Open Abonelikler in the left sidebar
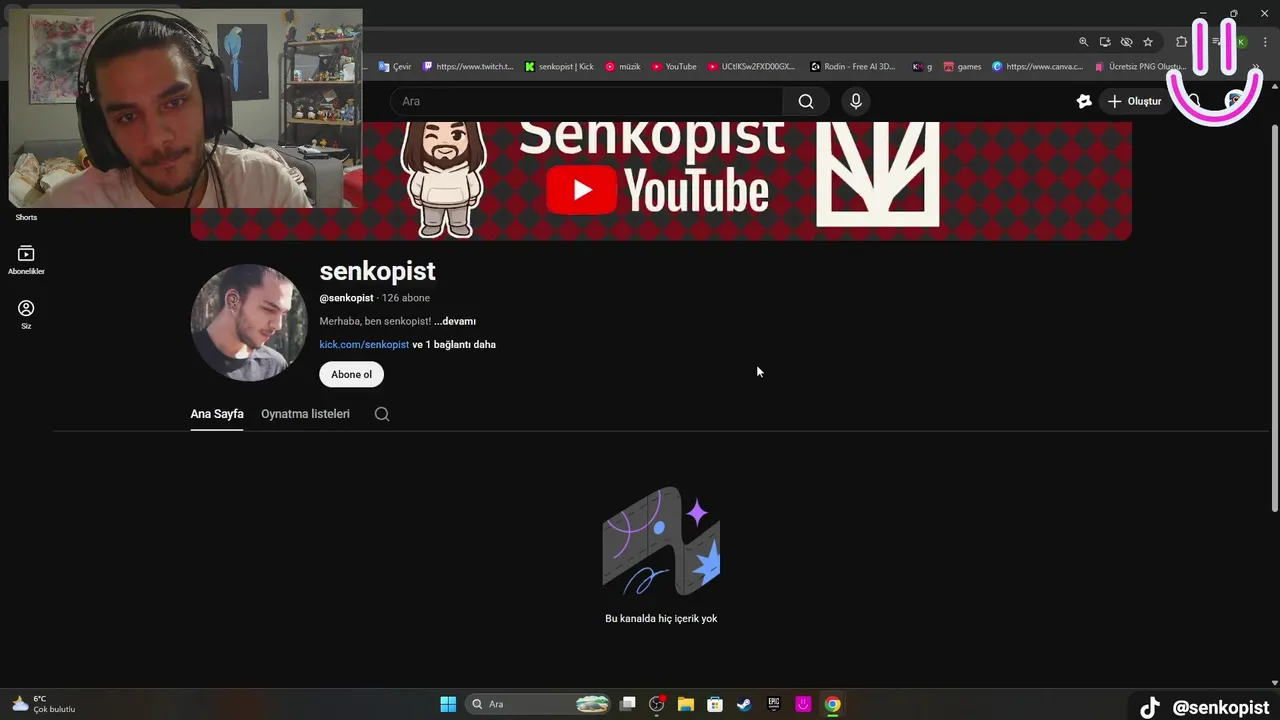The width and height of the screenshot is (1280, 720). click(26, 260)
